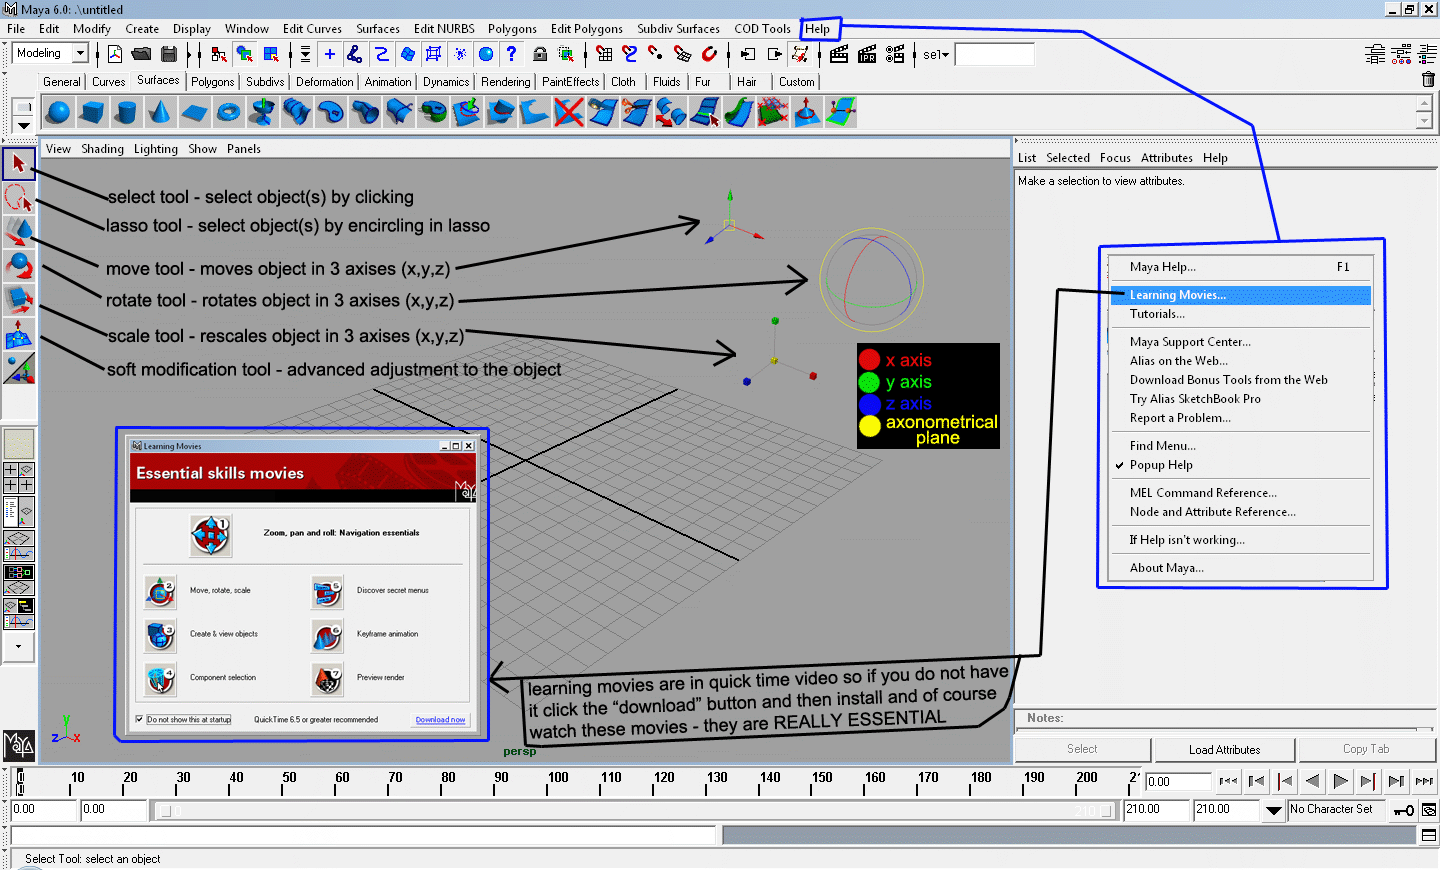The image size is (1440, 870).
Task: Click the shelf trash can icon
Action: pyautogui.click(x=1428, y=80)
